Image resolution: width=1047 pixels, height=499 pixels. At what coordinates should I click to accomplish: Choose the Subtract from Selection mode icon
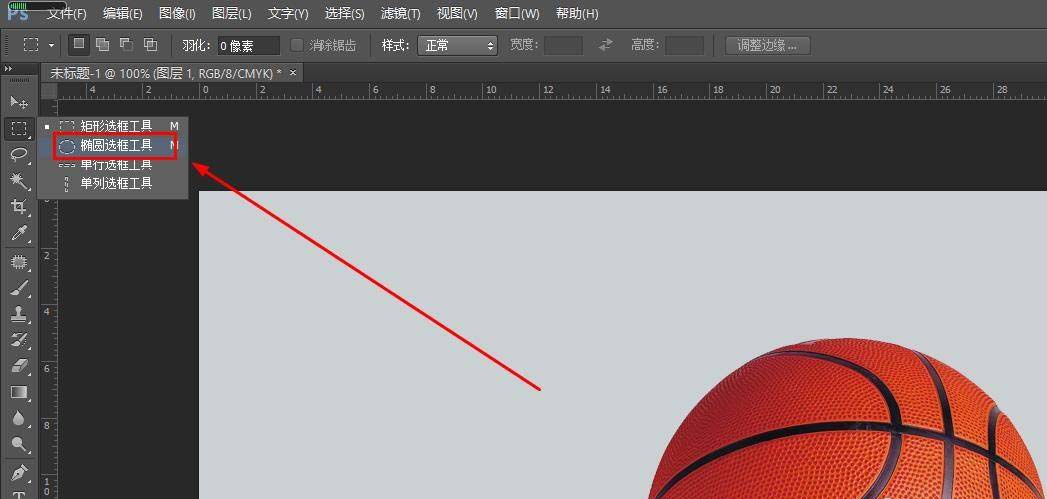tap(126, 45)
